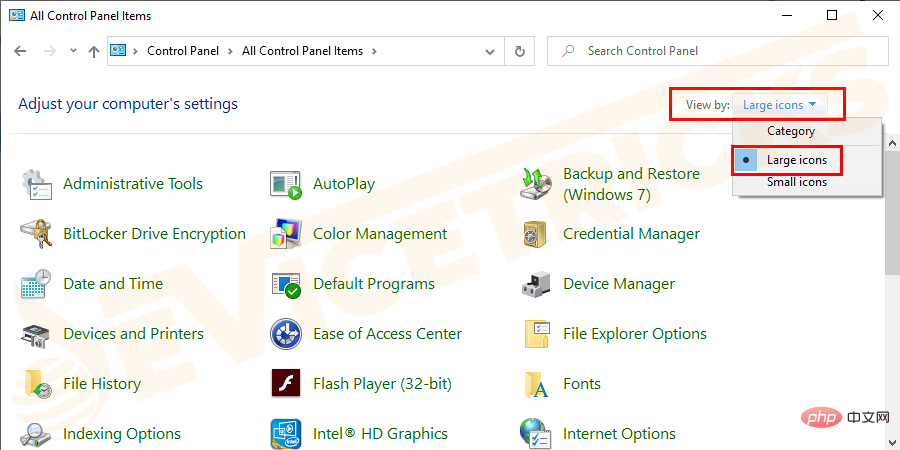Click the File Explorer Options icon

(x=536, y=334)
